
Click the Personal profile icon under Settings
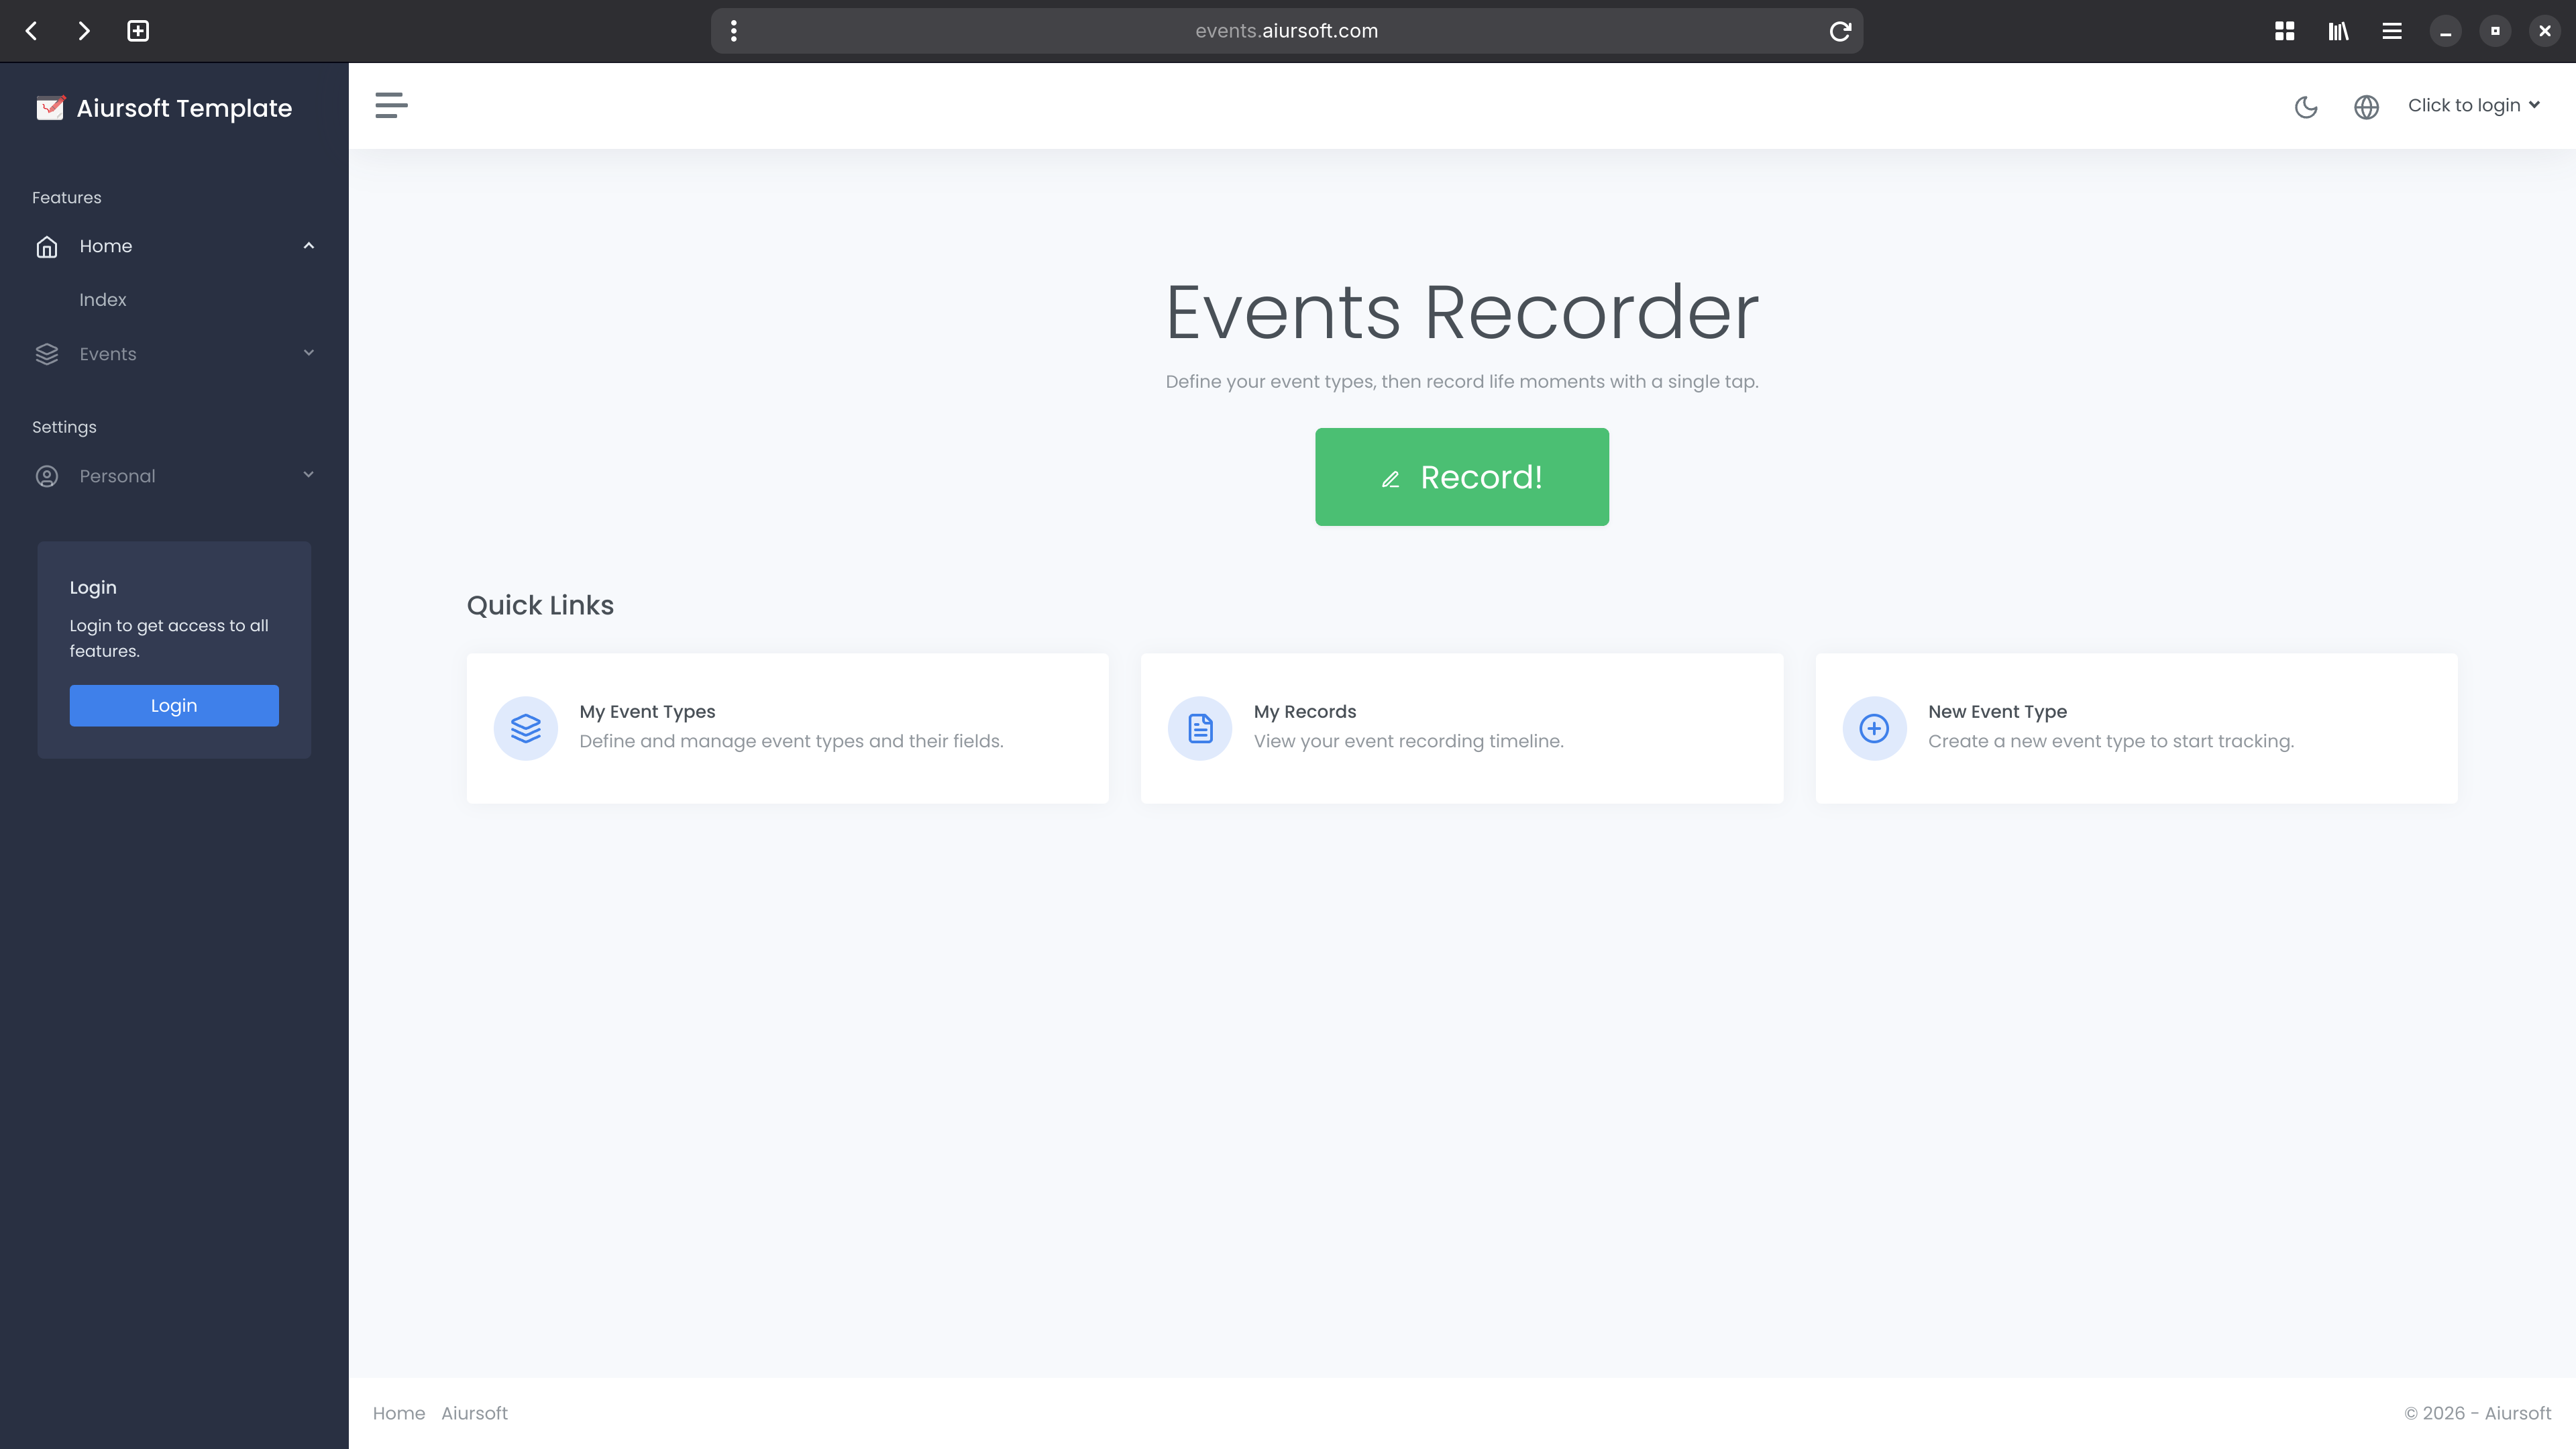pos(47,476)
